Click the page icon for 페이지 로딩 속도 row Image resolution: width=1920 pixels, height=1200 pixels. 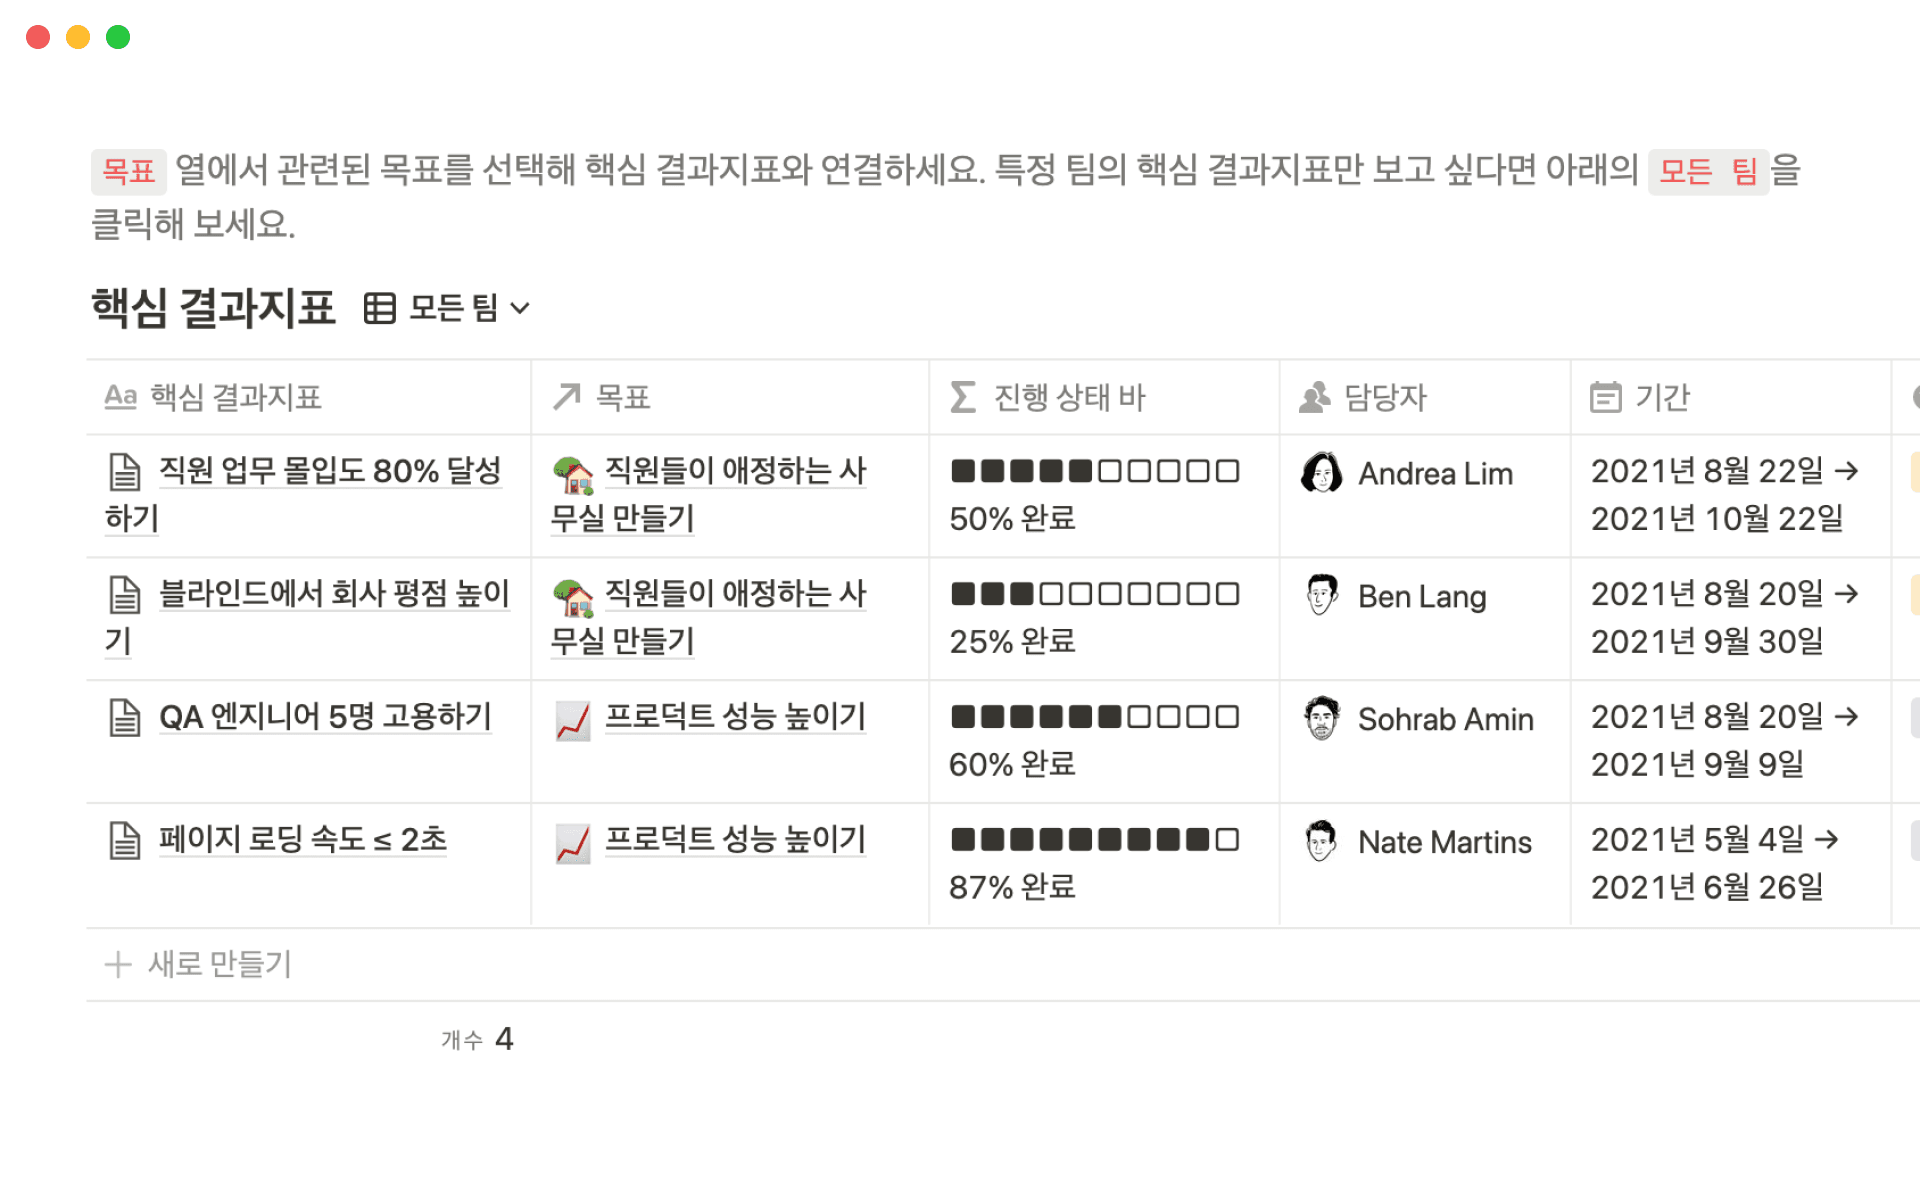pos(125,841)
